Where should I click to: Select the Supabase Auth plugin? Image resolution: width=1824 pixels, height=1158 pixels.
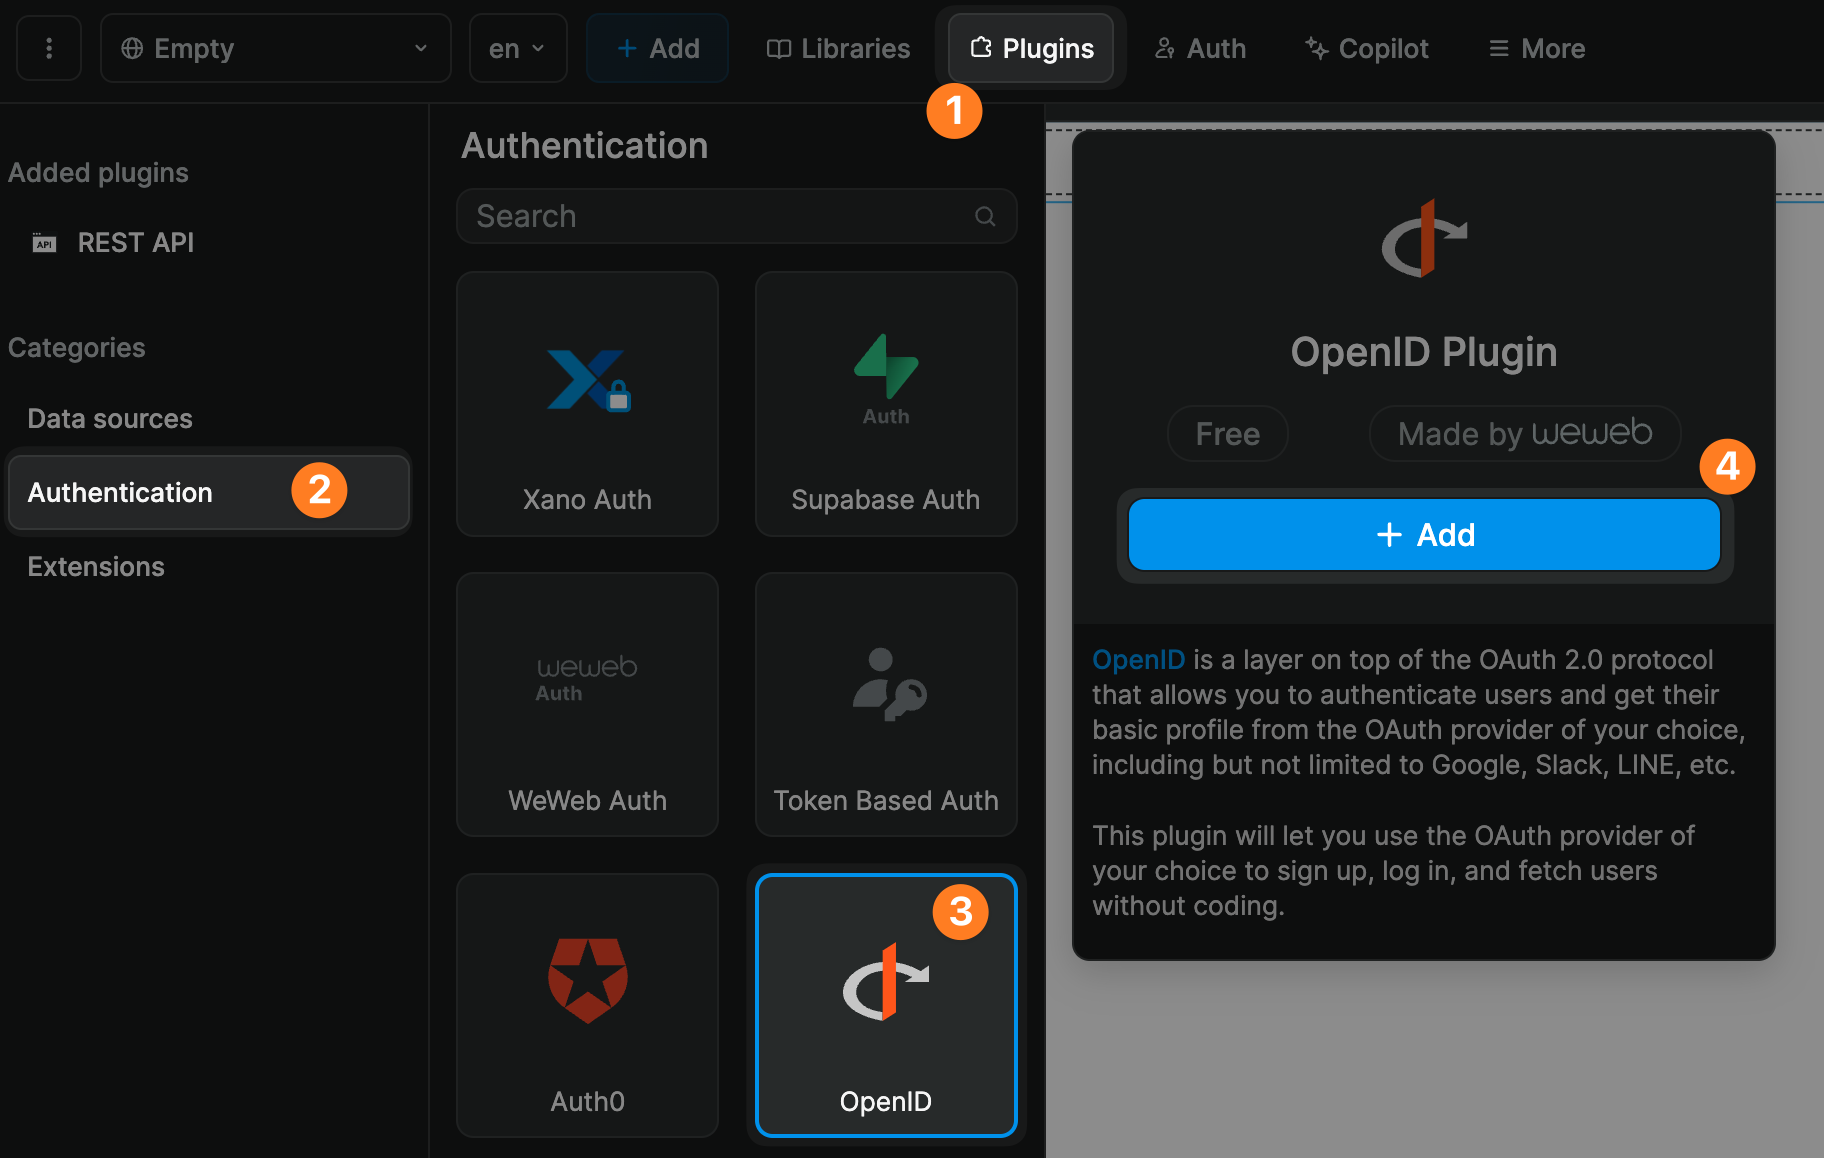pyautogui.click(x=885, y=404)
